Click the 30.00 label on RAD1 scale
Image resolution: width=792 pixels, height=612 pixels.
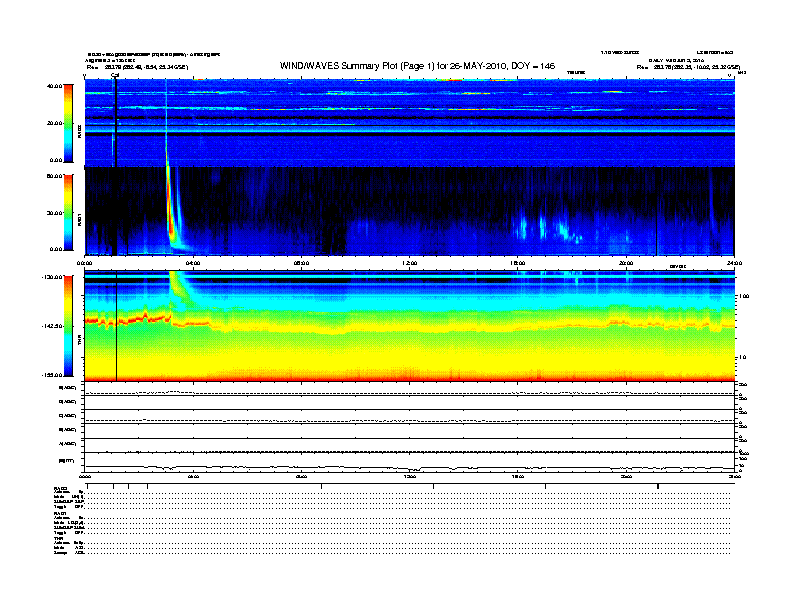coord(54,213)
